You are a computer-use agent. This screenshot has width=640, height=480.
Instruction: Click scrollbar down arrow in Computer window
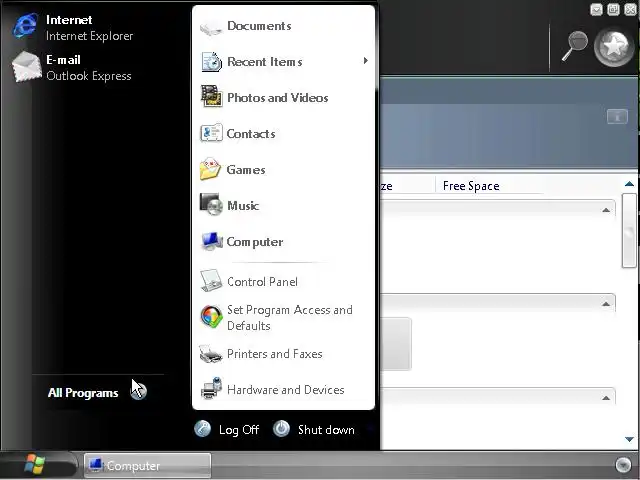[629, 439]
